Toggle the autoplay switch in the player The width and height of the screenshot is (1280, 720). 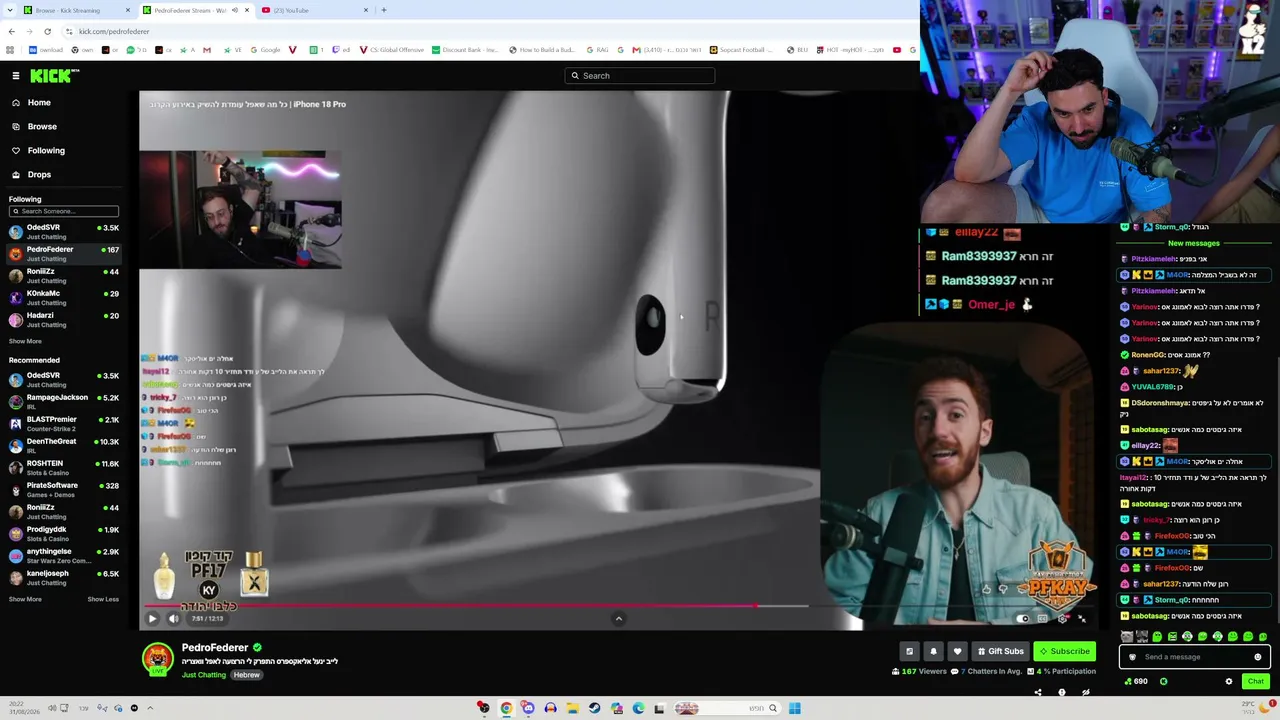pyautogui.click(x=1022, y=619)
